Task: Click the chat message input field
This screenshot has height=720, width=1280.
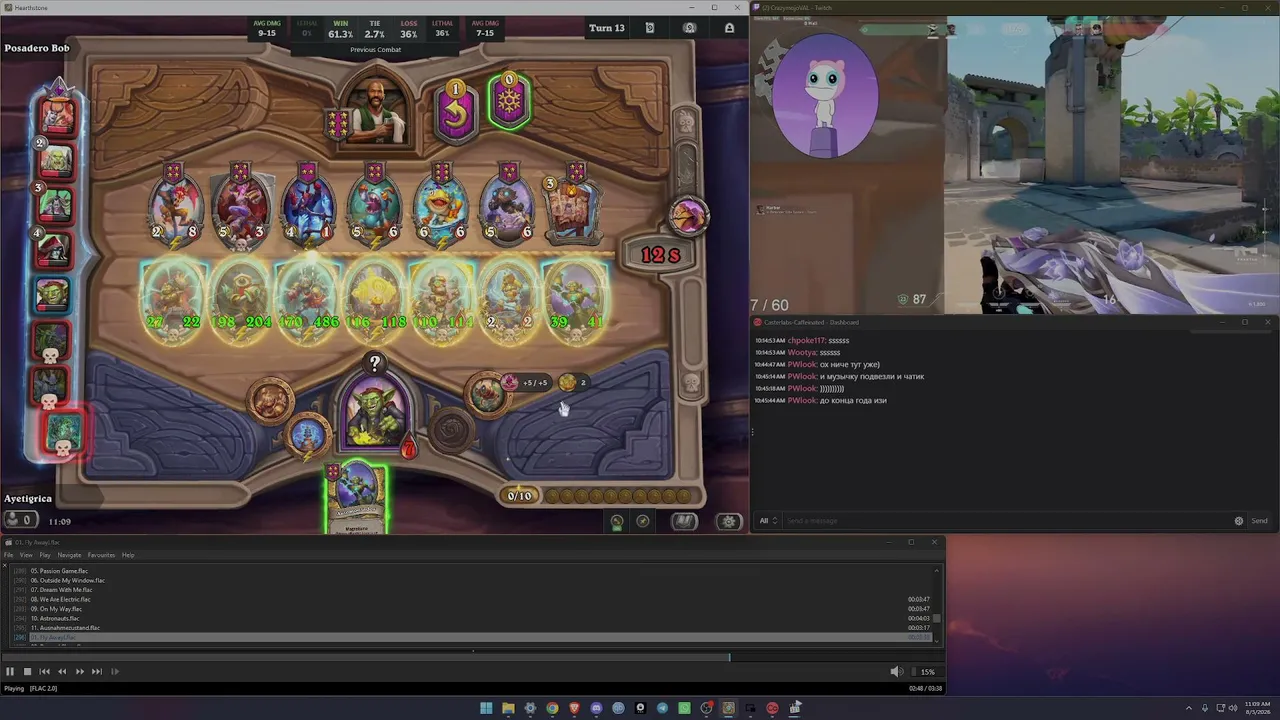Action: pos(1007,521)
